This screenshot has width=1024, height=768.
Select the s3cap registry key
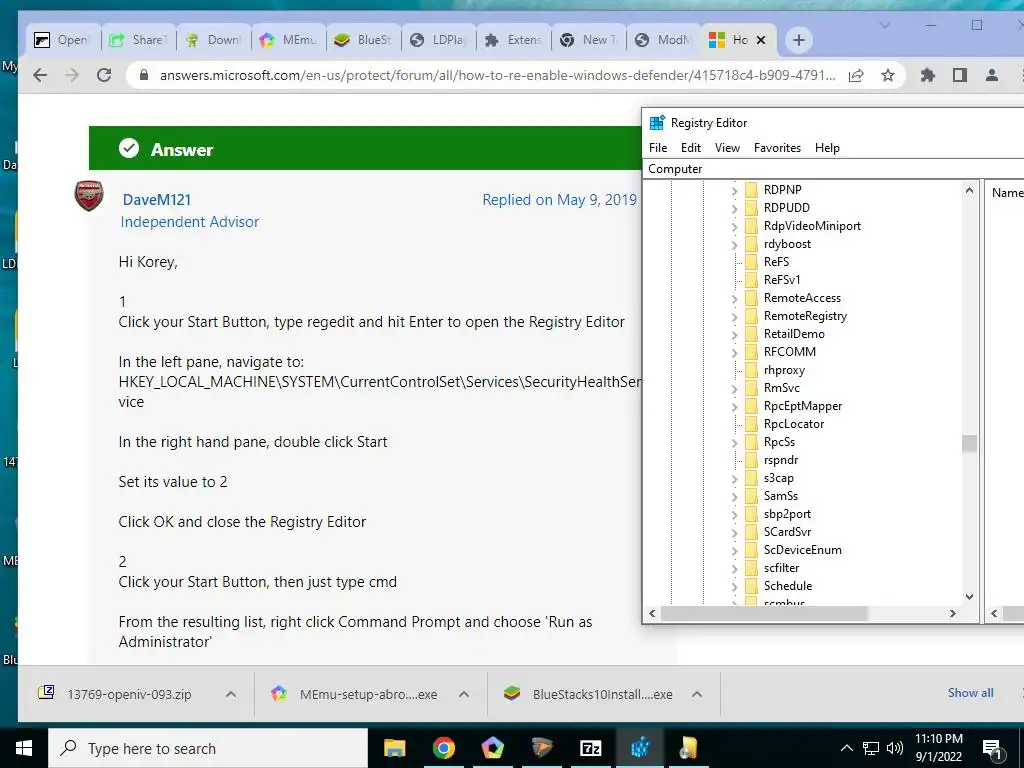point(778,478)
